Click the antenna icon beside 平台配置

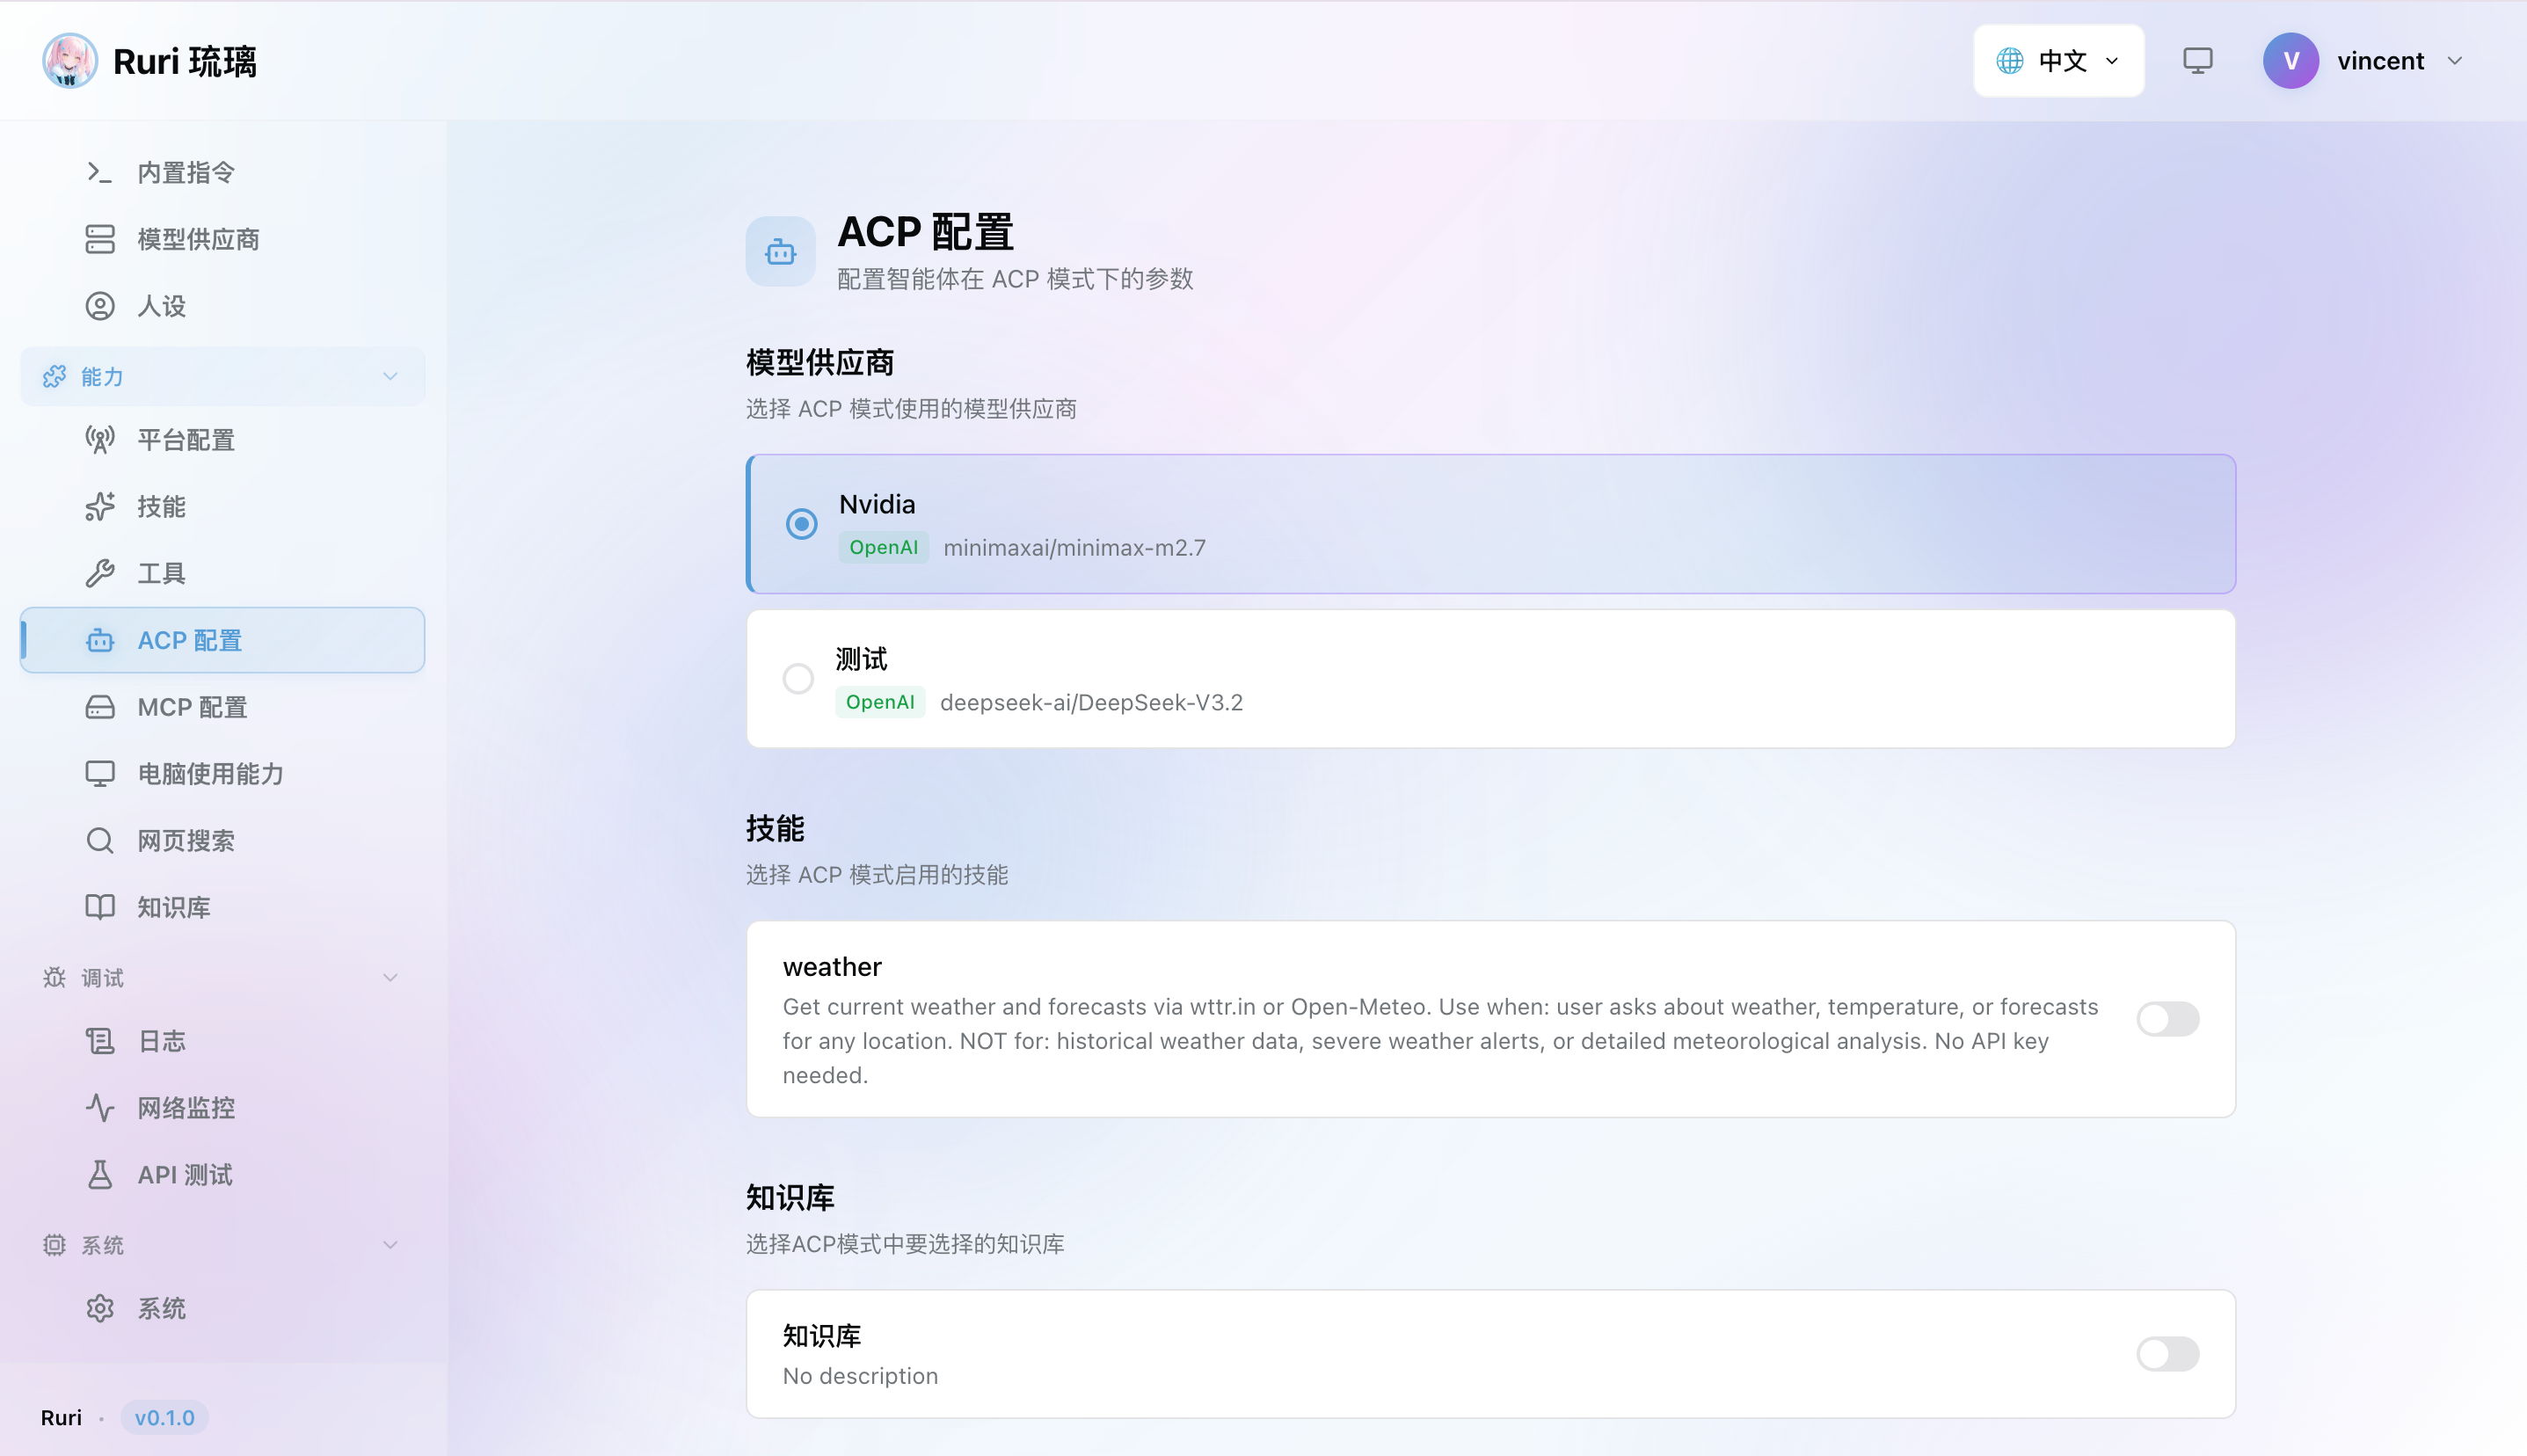tap(99, 439)
